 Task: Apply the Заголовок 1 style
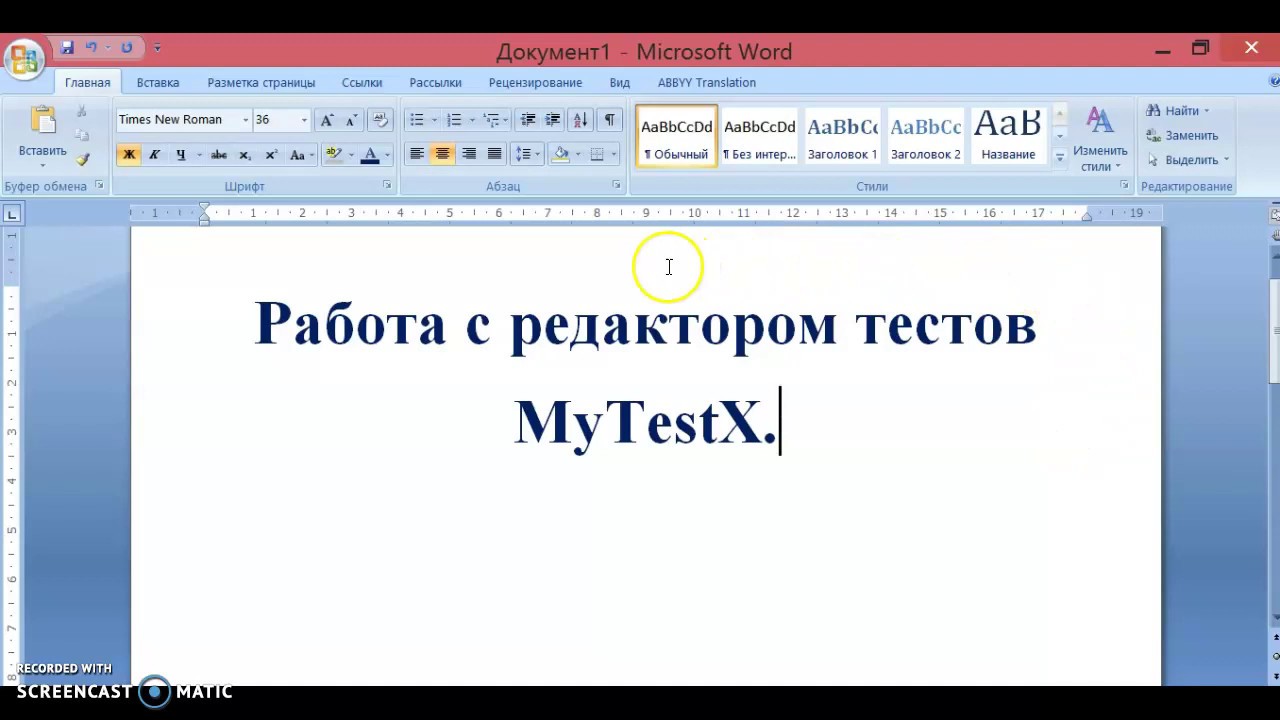pyautogui.click(x=842, y=136)
